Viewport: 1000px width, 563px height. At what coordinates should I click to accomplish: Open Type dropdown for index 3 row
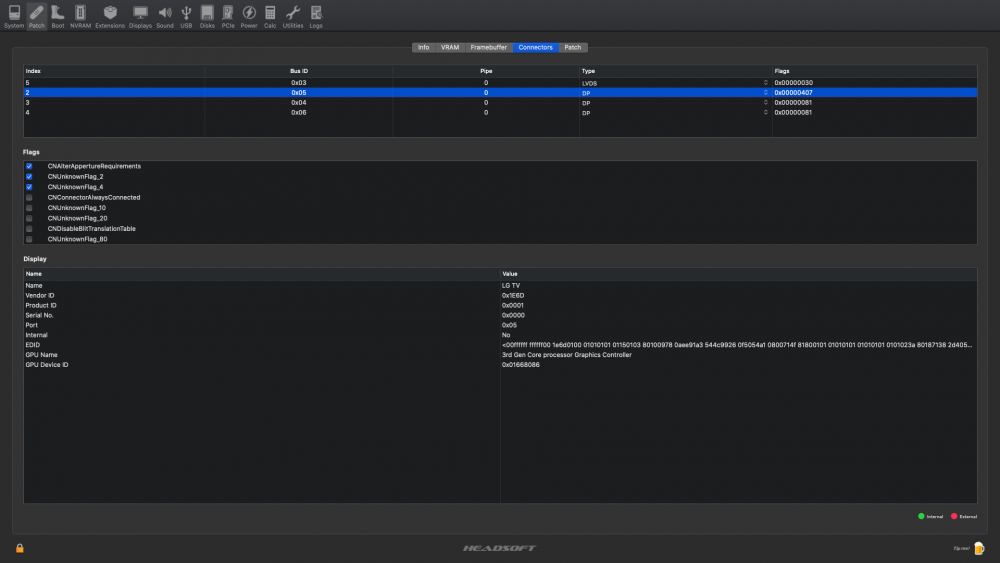(x=765, y=103)
